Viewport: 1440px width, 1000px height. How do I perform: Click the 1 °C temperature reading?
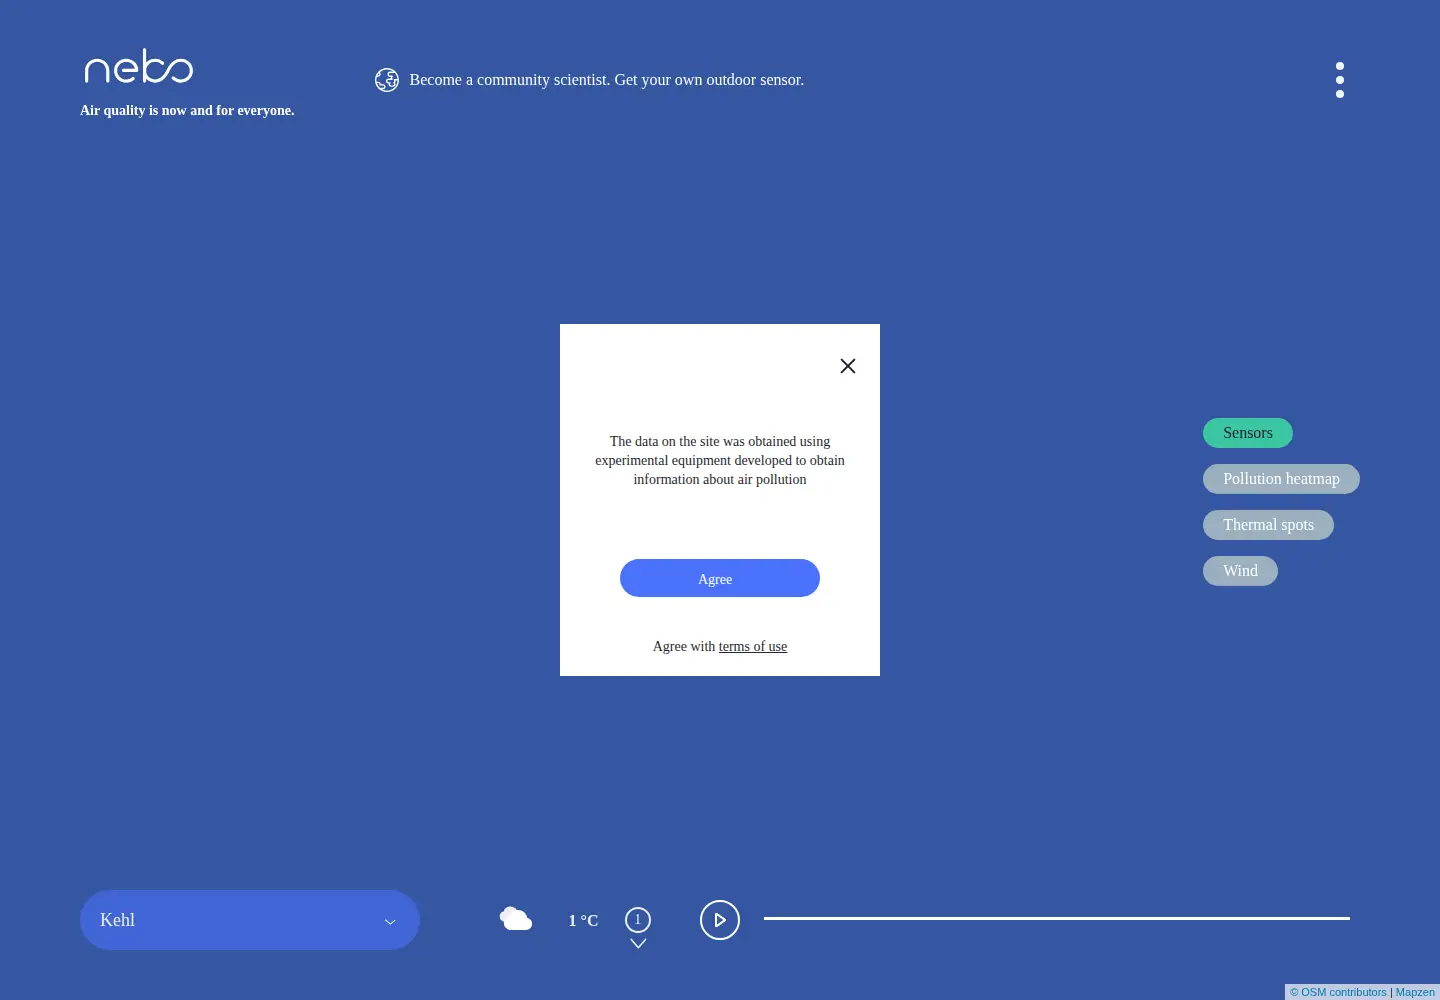point(583,920)
